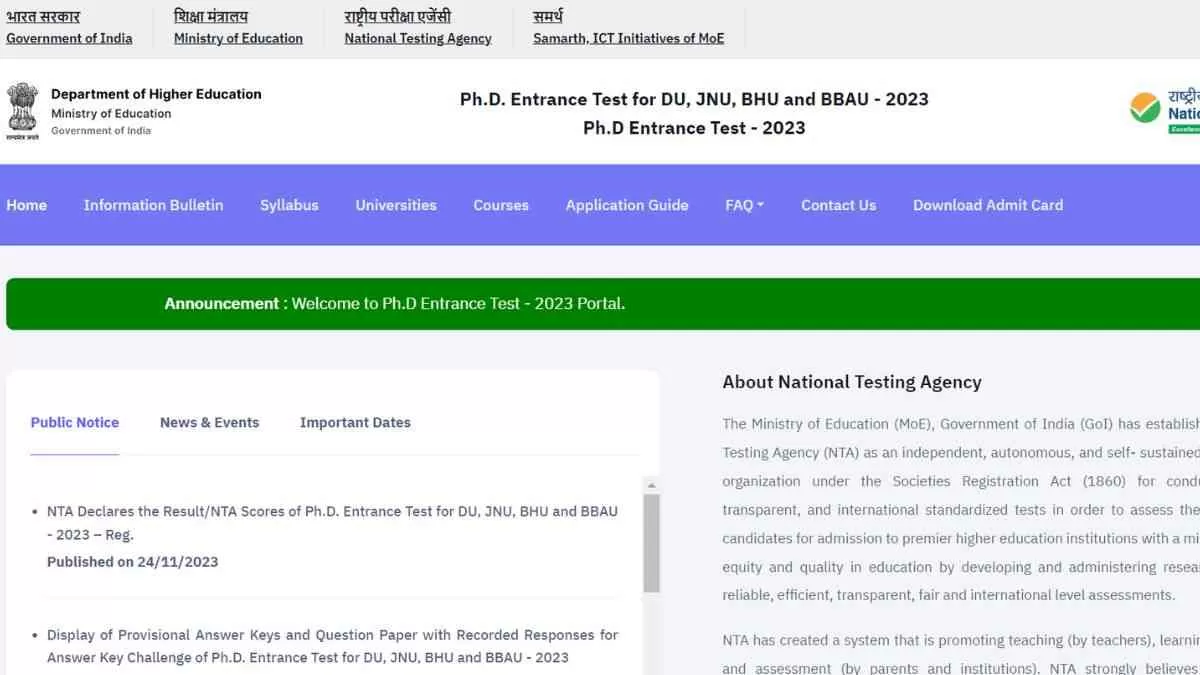Open the Application Guide page

(x=627, y=205)
